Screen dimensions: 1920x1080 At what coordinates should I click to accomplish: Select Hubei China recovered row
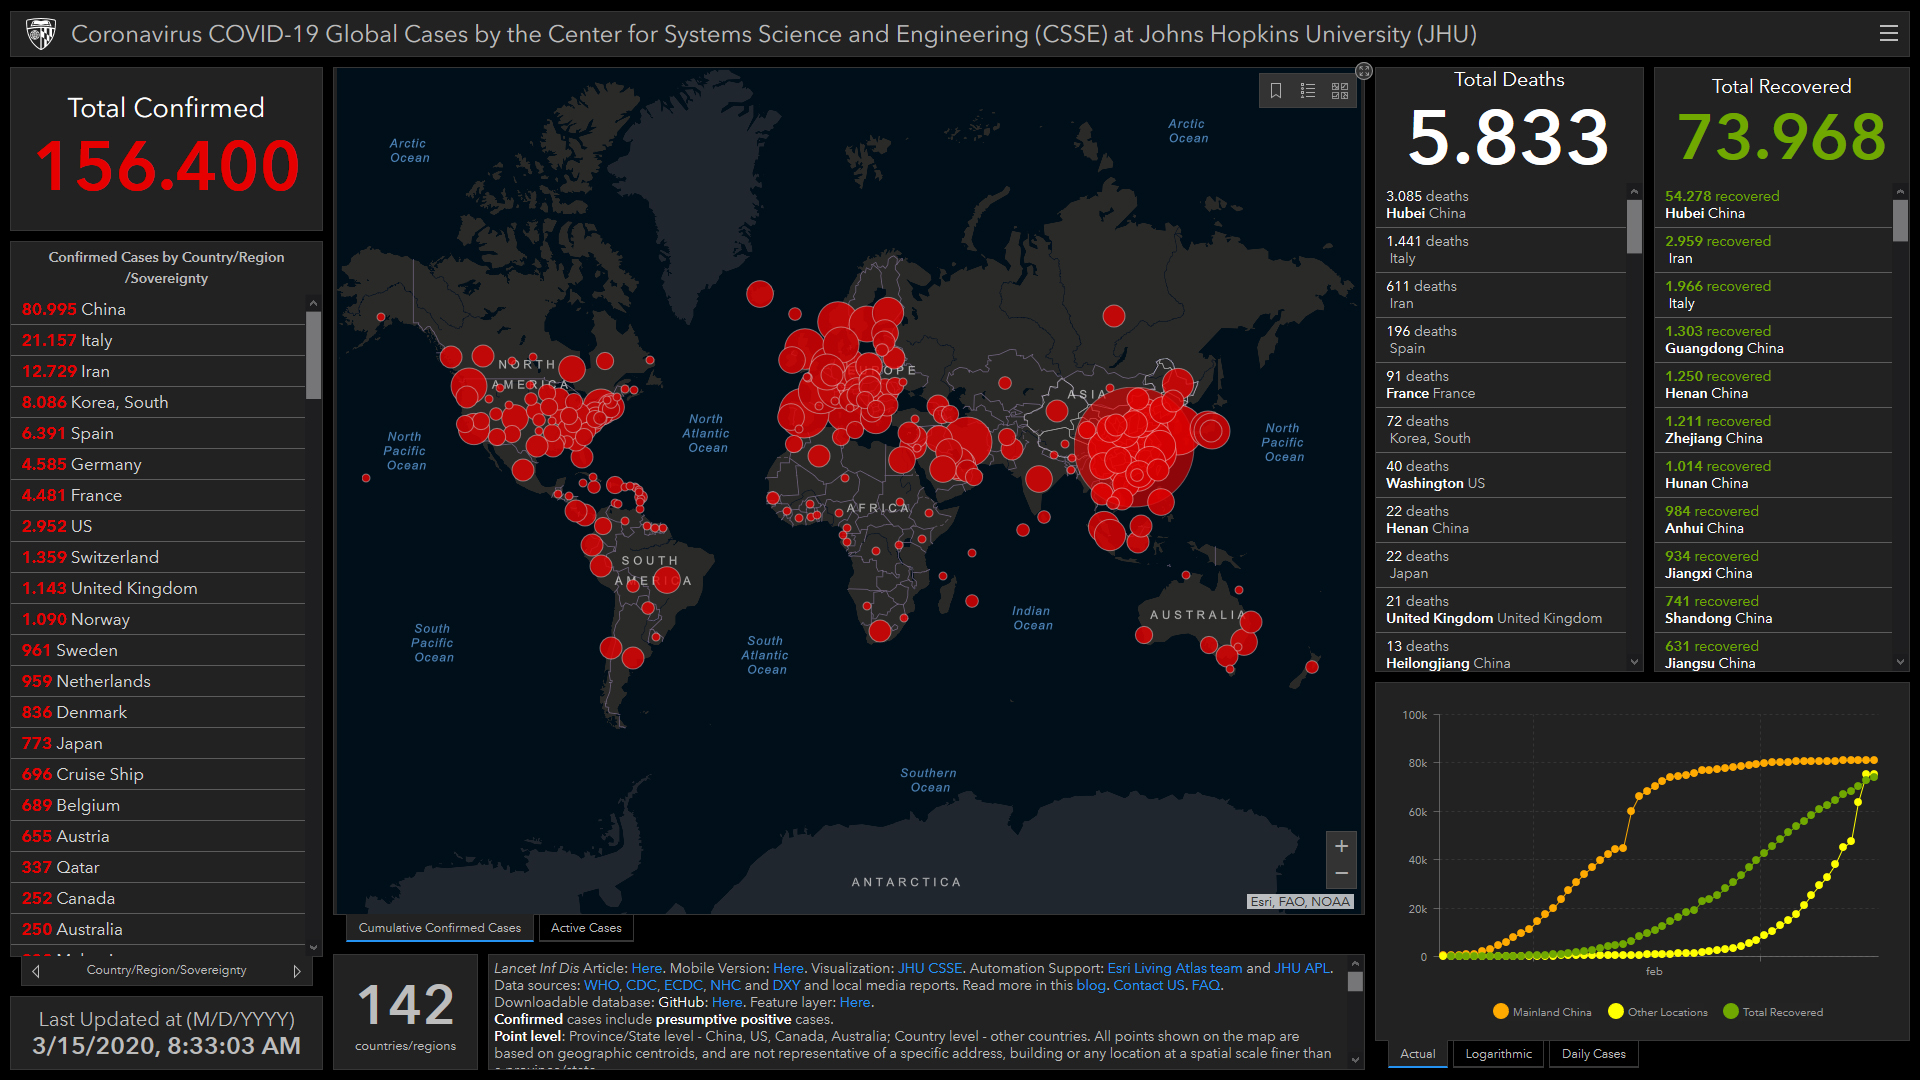click(x=1774, y=205)
